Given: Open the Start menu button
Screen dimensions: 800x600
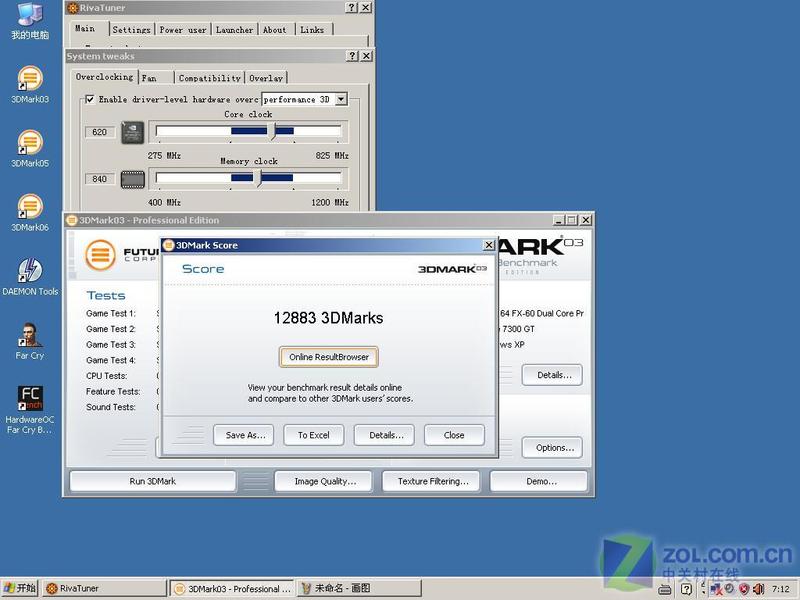Looking at the screenshot, I should pos(20,588).
